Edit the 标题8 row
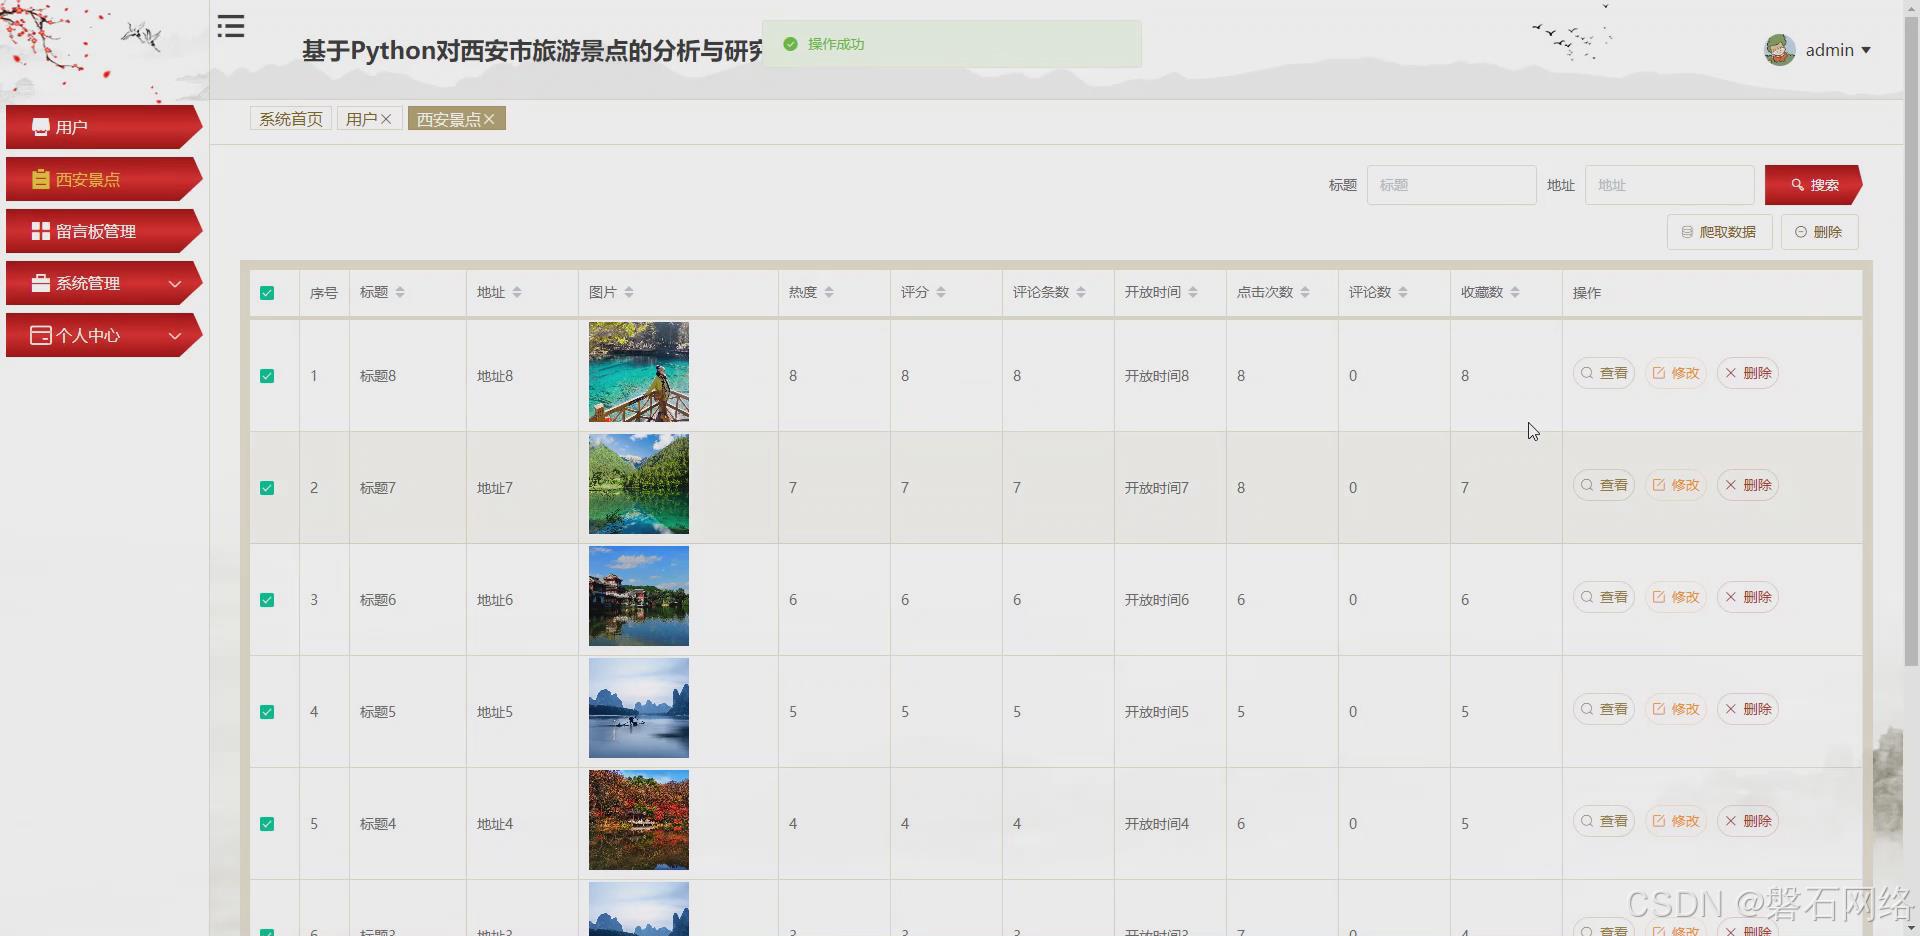Screen dimensions: 1920x936 1676,373
